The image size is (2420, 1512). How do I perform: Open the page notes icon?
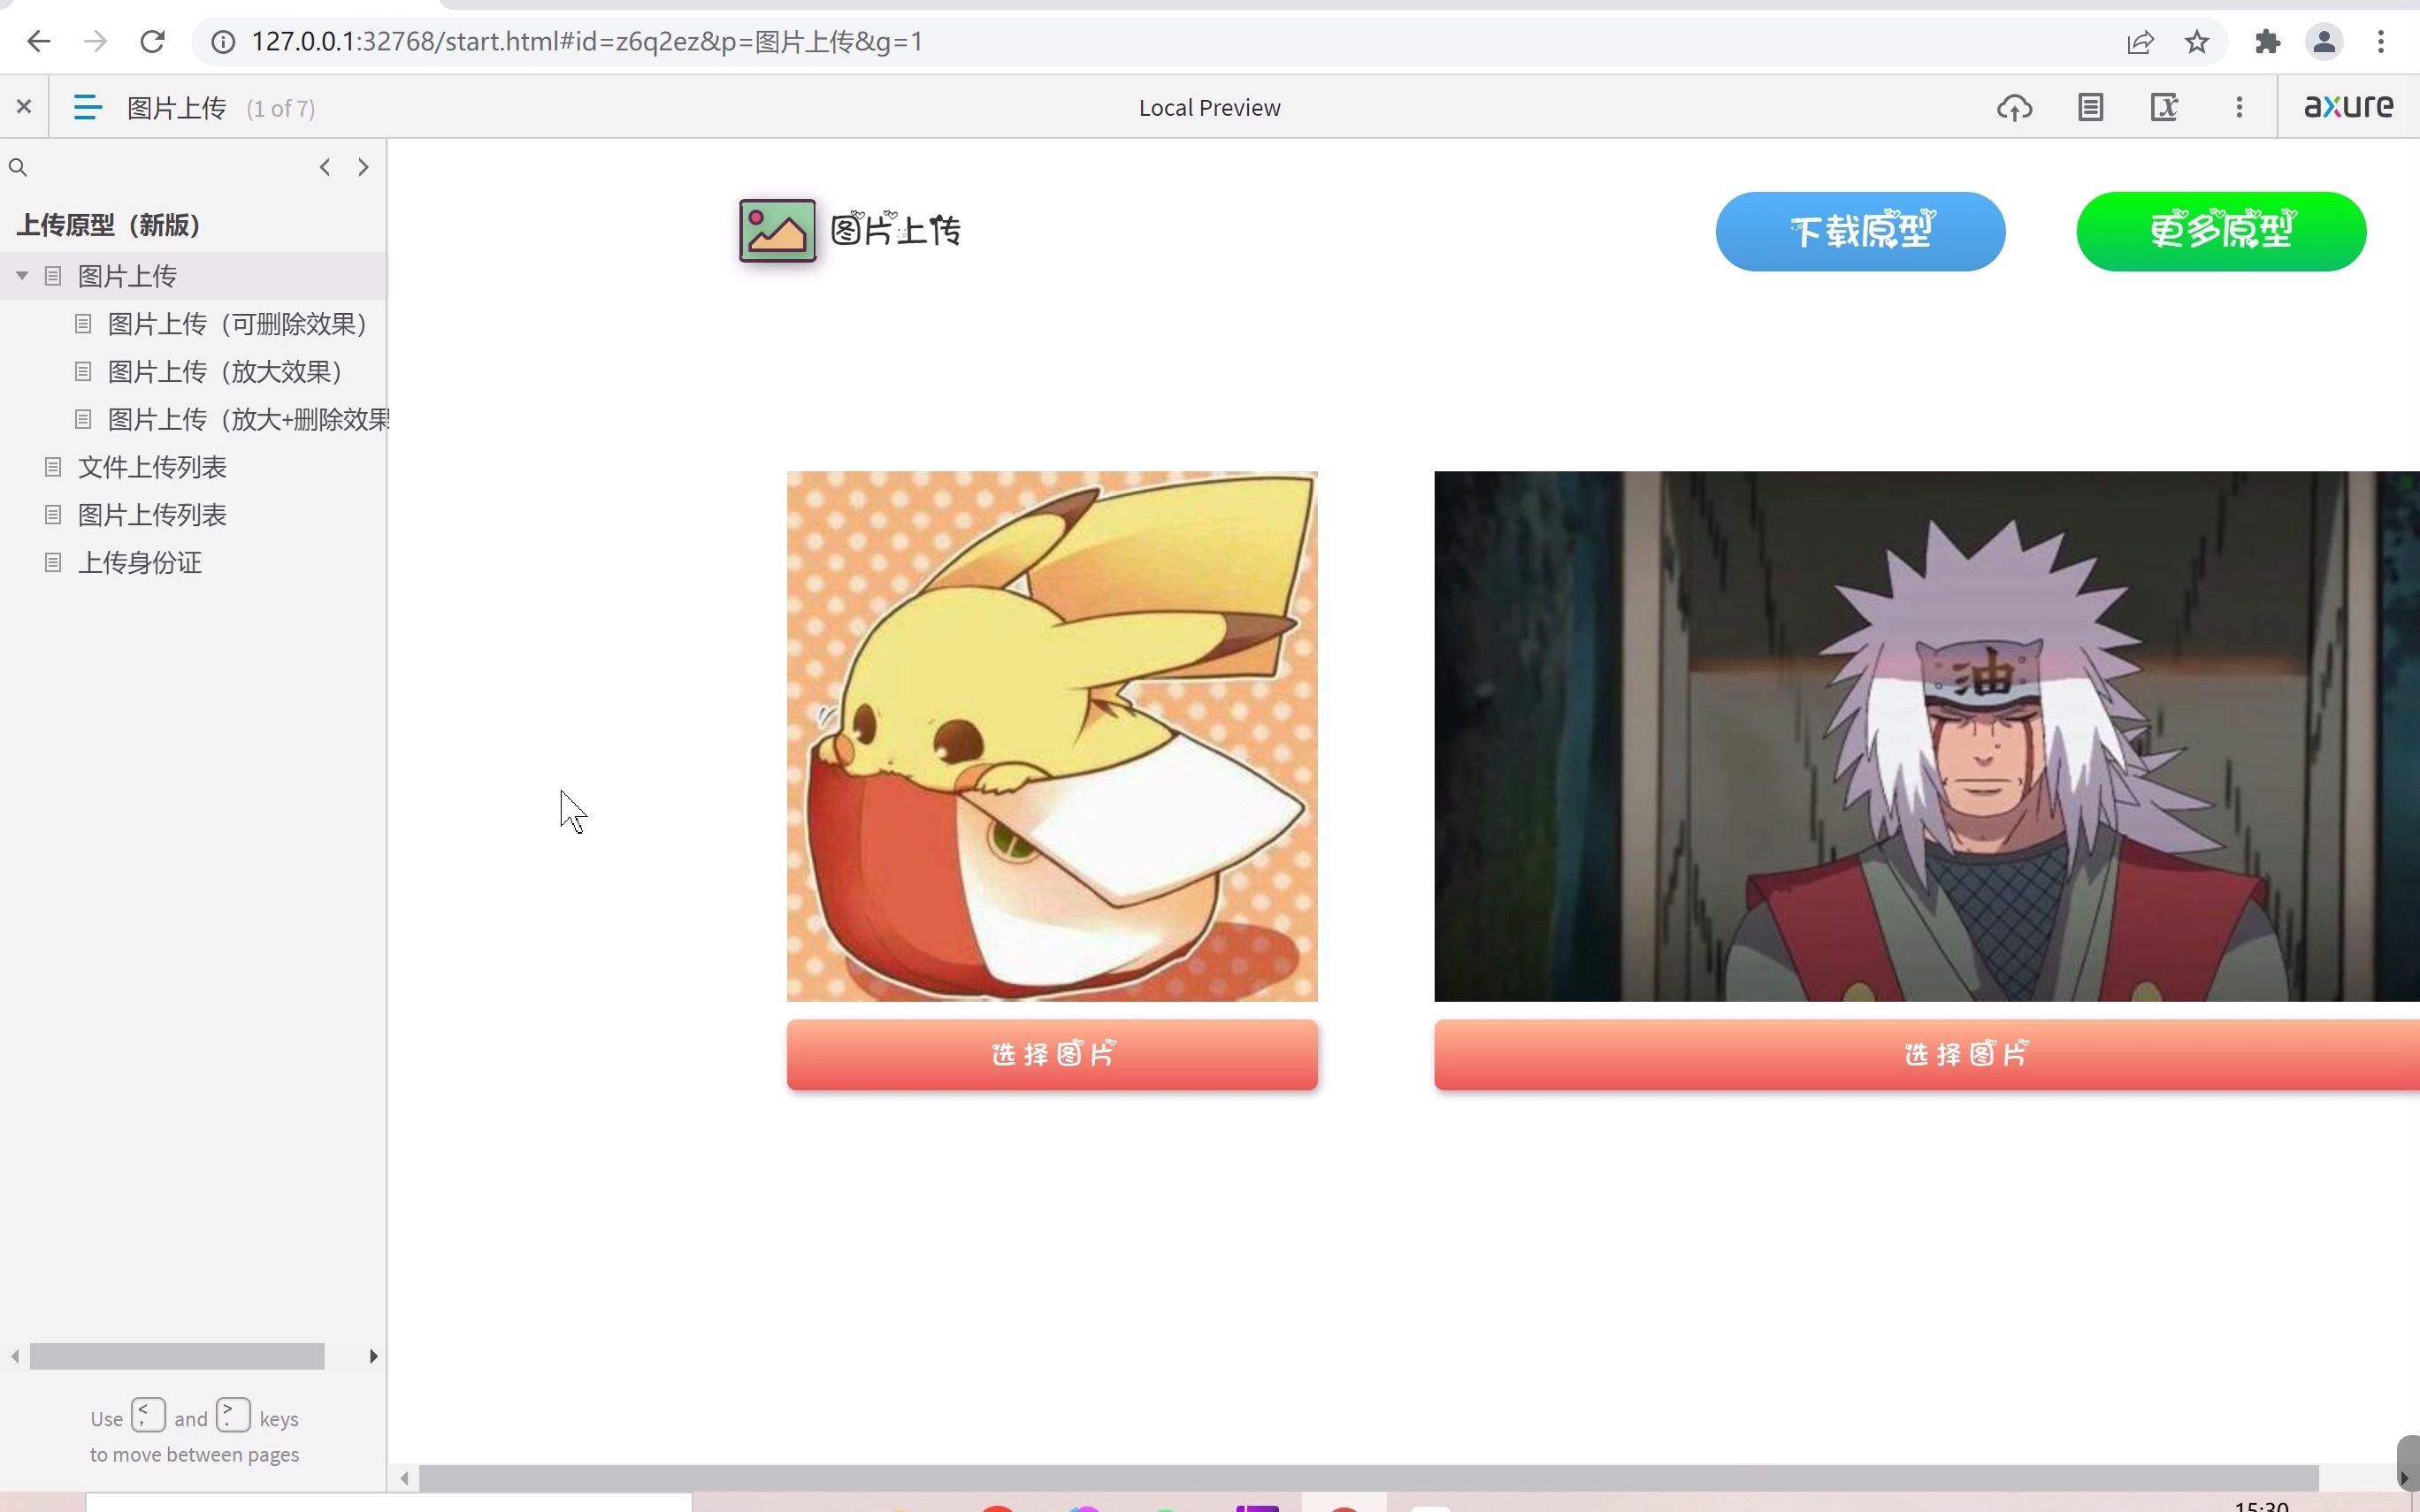point(2090,107)
